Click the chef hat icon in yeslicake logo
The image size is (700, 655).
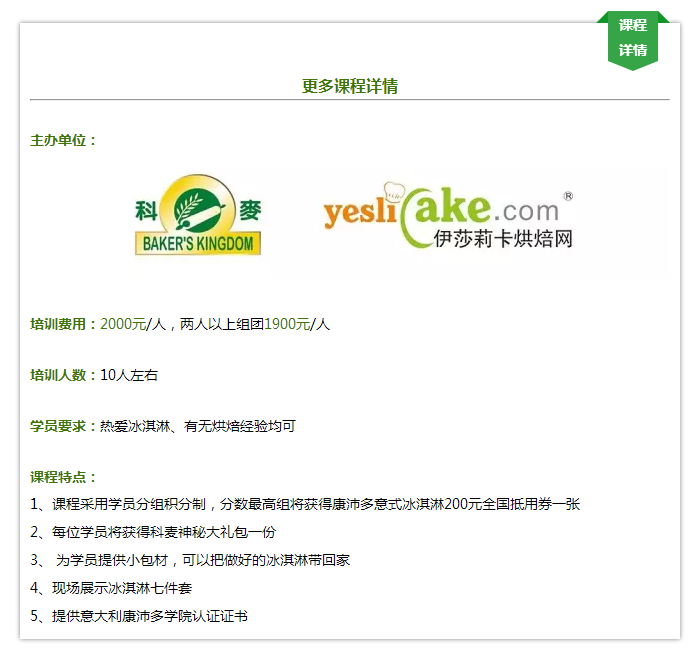click(x=394, y=193)
